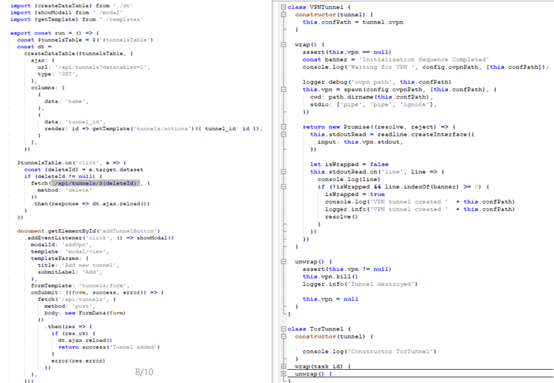Viewport: 554px width, 383px height.
Task: Fold the this.vpn = spawn(...) block
Action: point(283,89)
